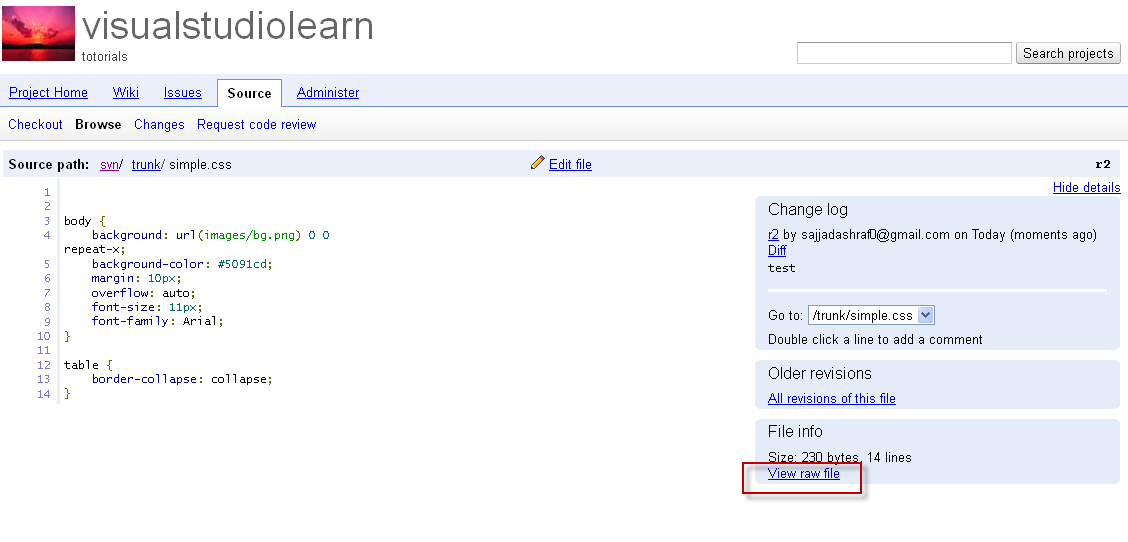Click the border-collapse: collapse code line
The width and height of the screenshot is (1128, 542).
tap(182, 379)
